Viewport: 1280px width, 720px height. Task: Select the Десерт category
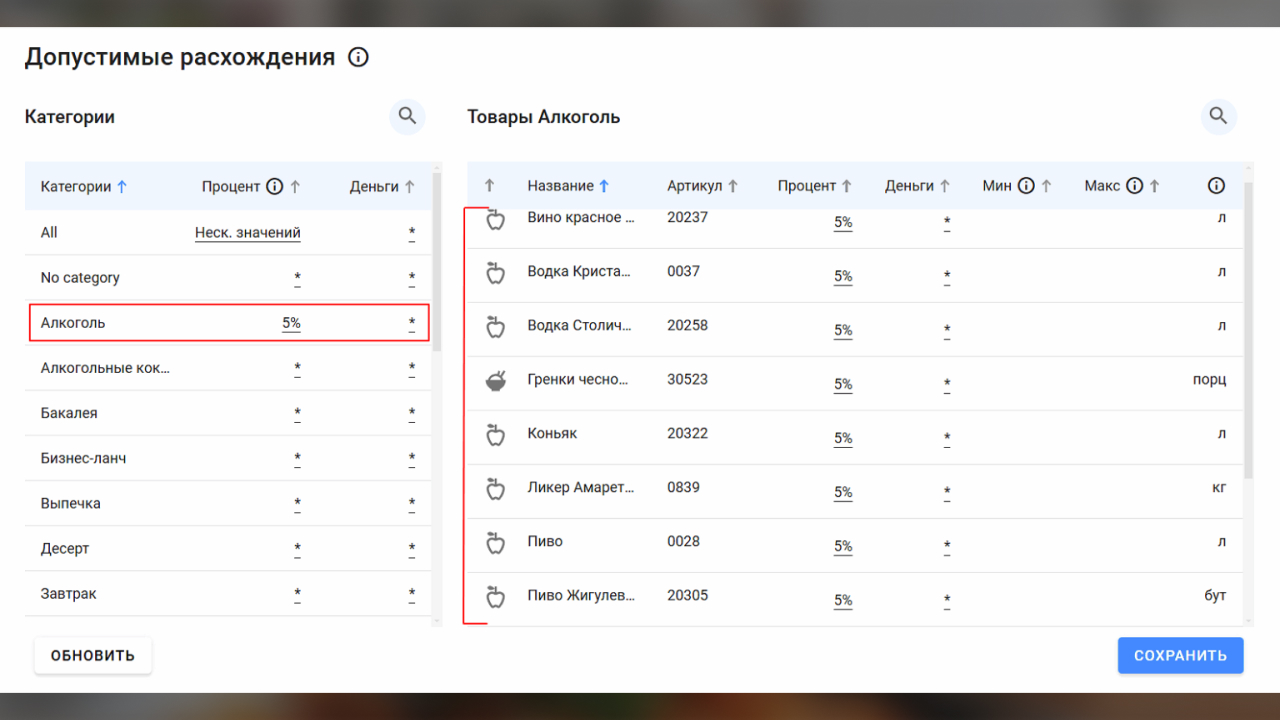(228, 548)
